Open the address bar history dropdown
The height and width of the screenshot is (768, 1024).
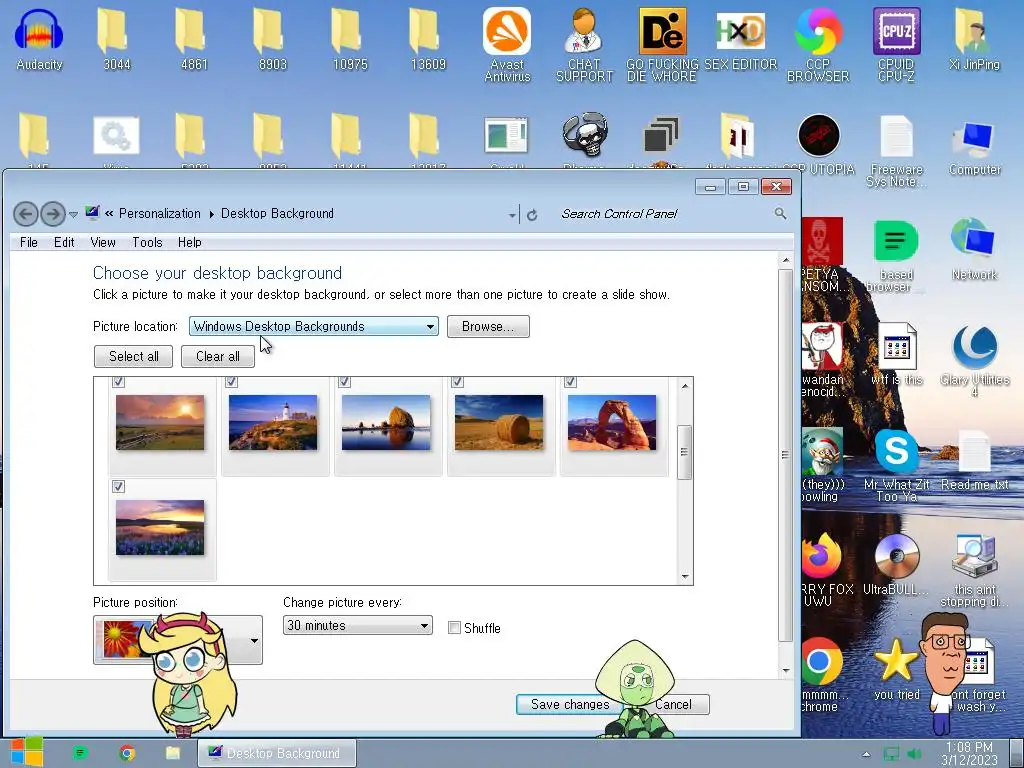[x=512, y=214]
